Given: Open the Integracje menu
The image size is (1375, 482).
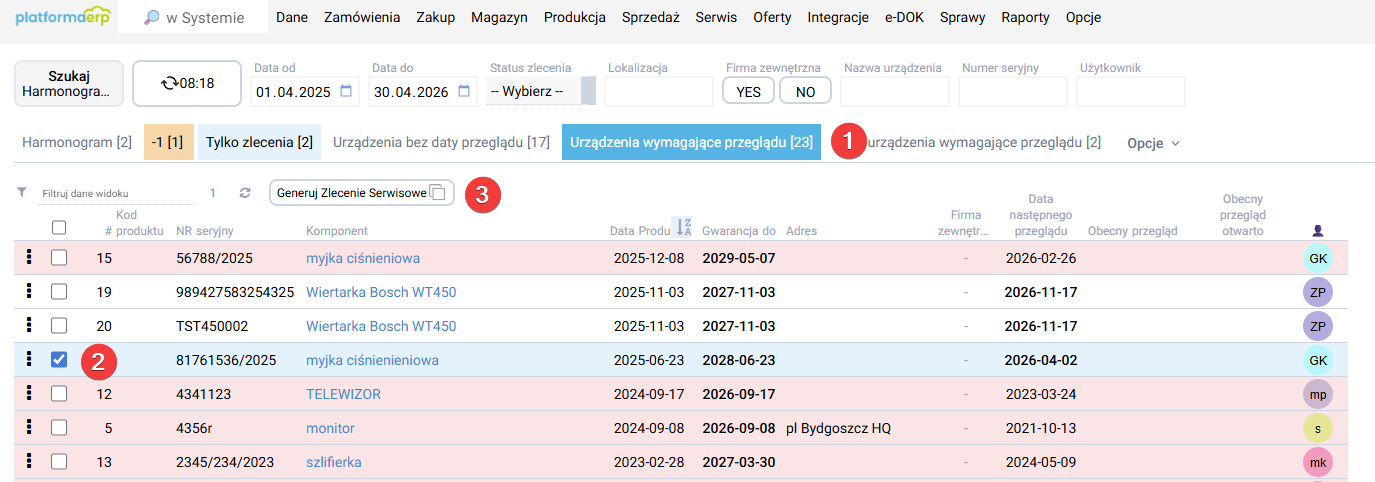Looking at the screenshot, I should 838,17.
